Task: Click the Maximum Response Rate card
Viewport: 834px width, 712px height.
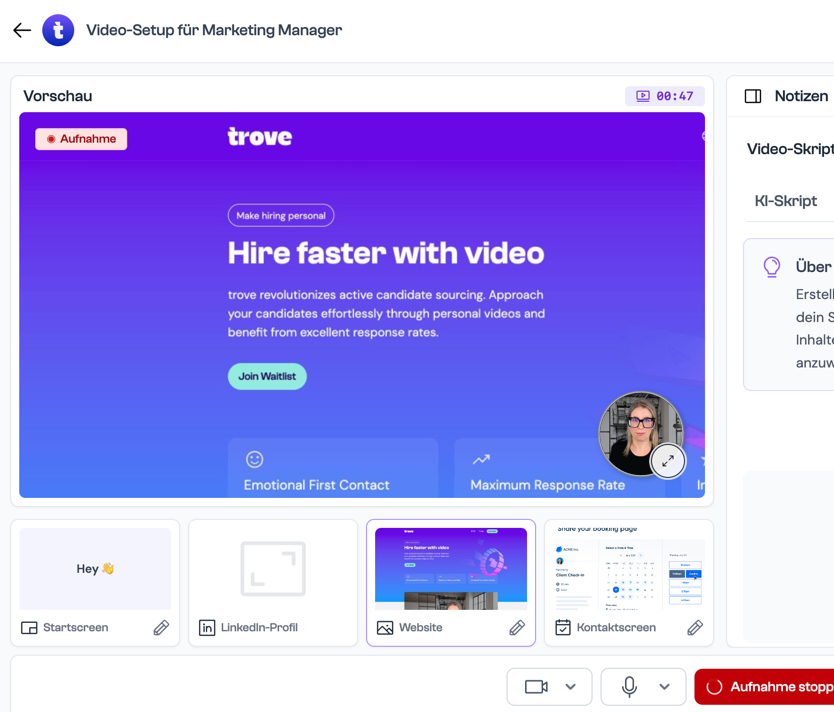Action: click(x=560, y=468)
